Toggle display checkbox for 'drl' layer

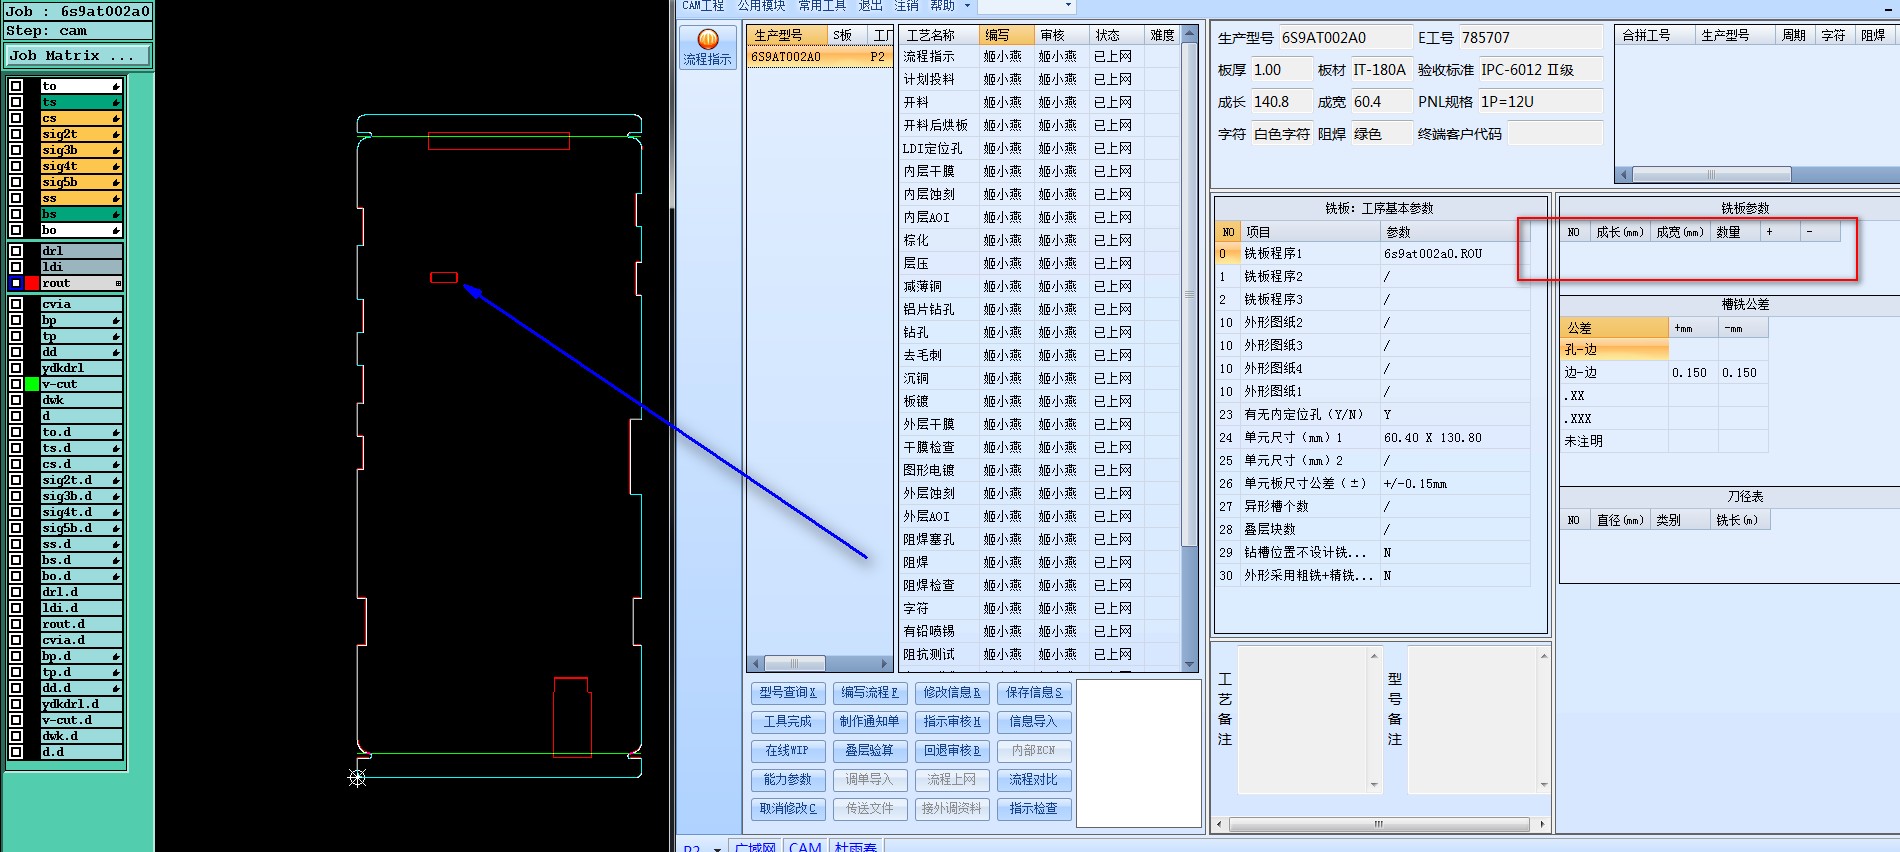coord(16,251)
